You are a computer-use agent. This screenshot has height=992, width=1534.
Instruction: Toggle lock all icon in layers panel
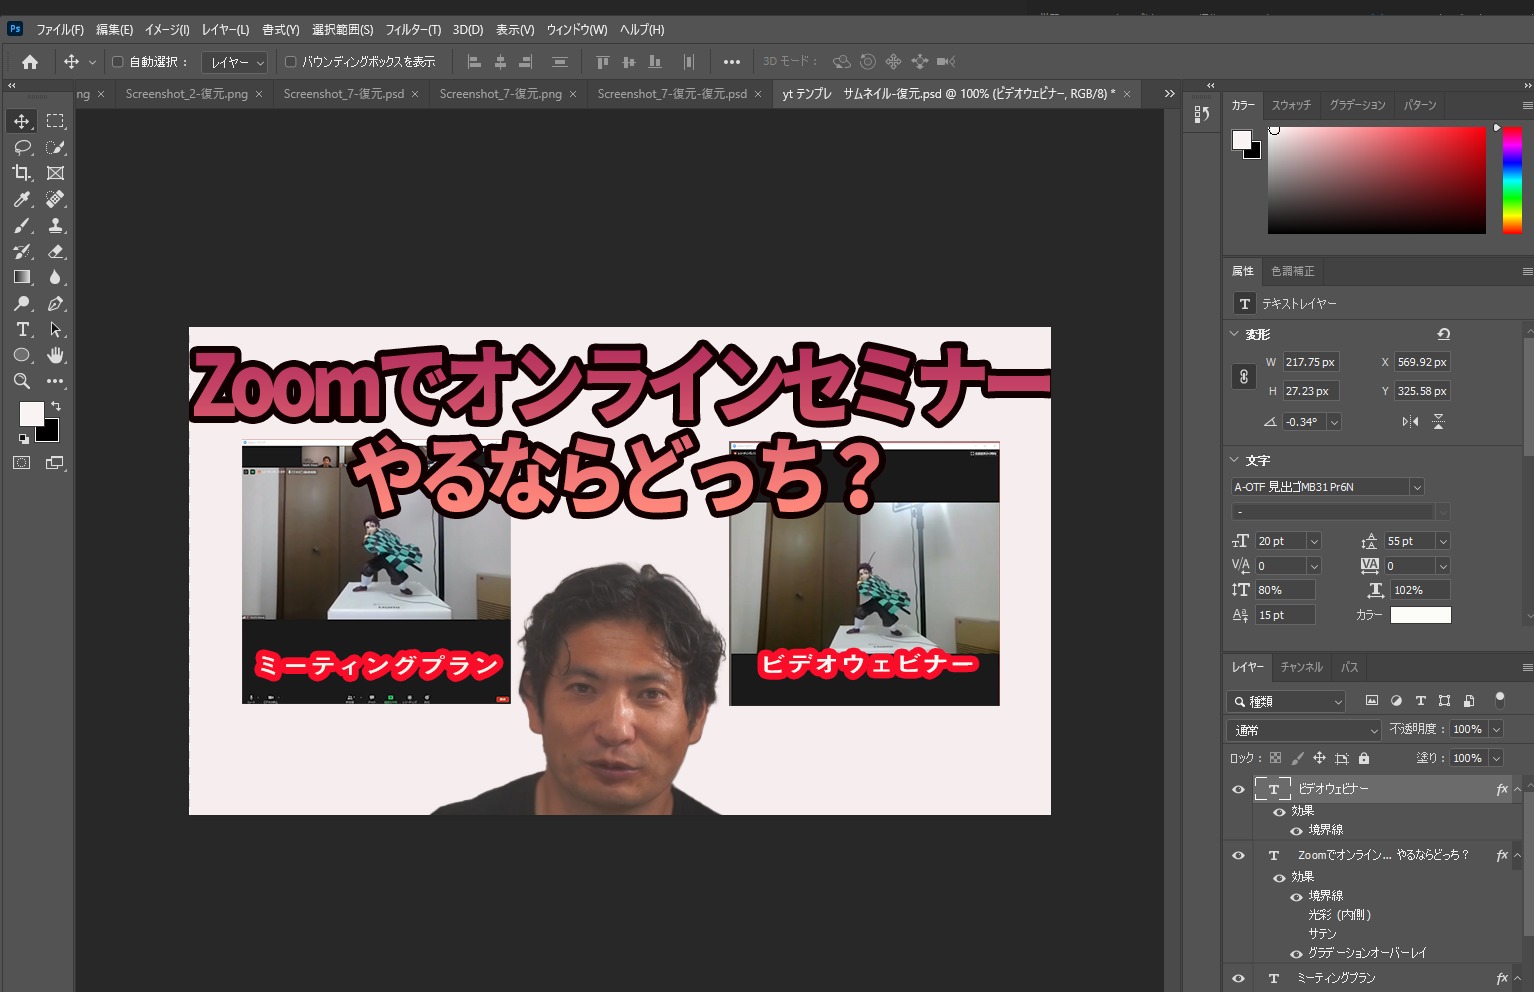coord(1364,758)
